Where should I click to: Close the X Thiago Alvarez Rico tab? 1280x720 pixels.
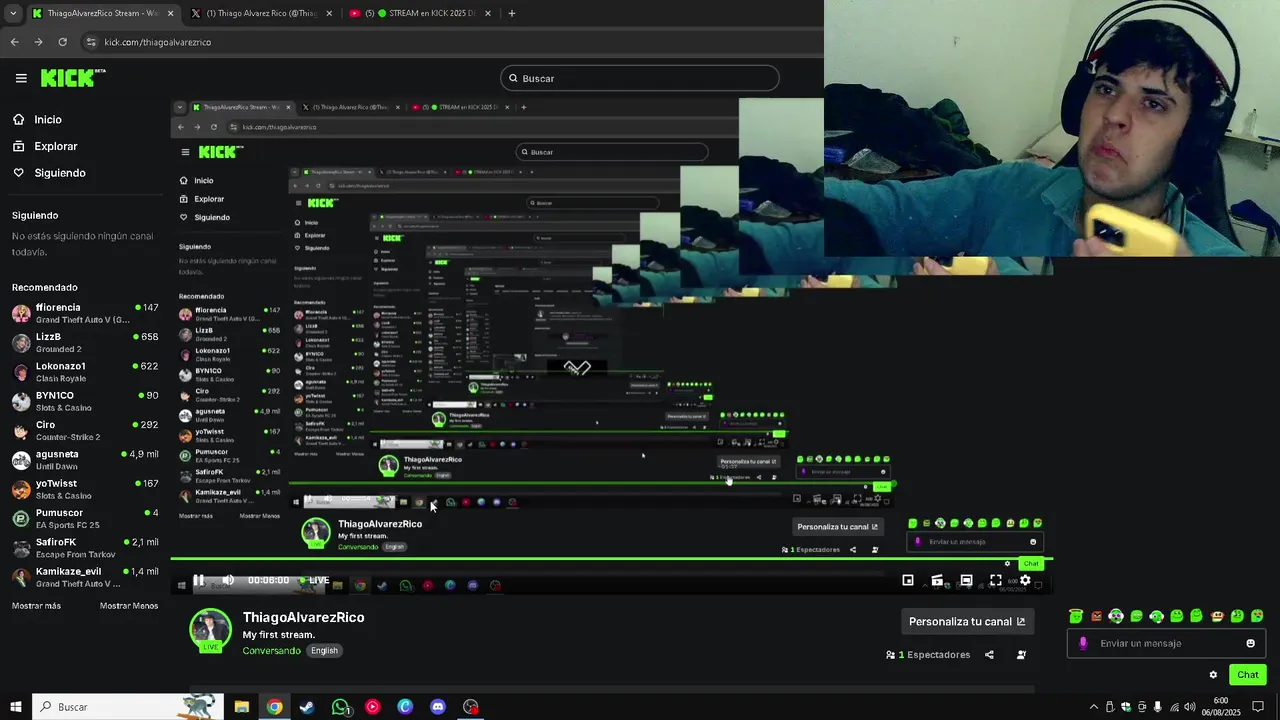click(x=329, y=13)
